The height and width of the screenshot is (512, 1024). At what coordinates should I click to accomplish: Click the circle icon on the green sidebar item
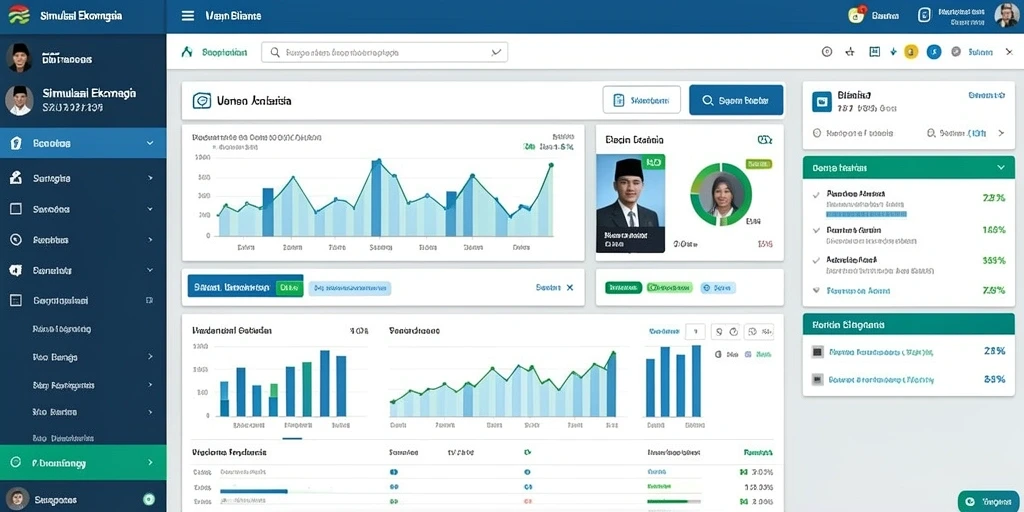(x=16, y=462)
